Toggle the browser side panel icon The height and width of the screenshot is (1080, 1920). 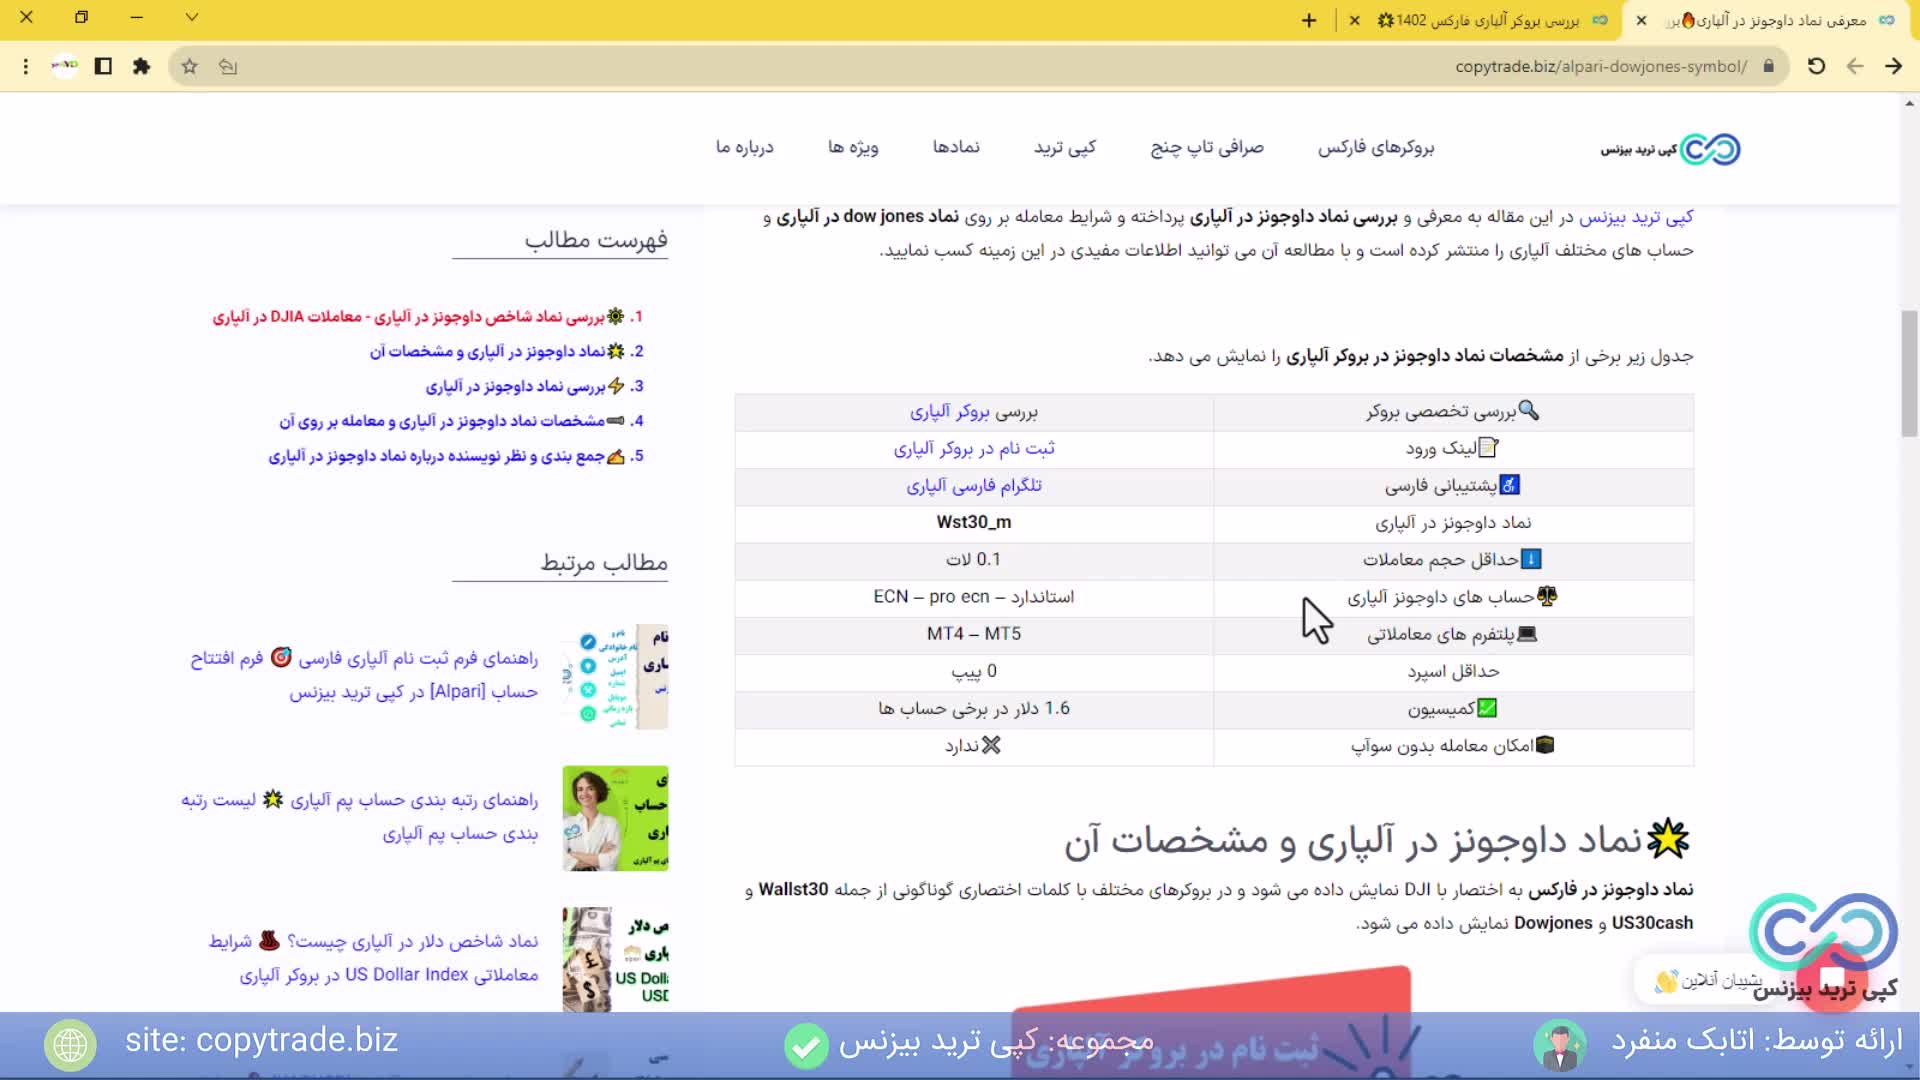pos(103,66)
